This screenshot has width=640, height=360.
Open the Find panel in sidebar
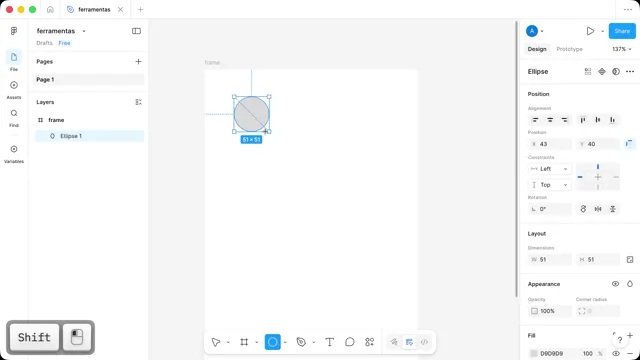14,117
